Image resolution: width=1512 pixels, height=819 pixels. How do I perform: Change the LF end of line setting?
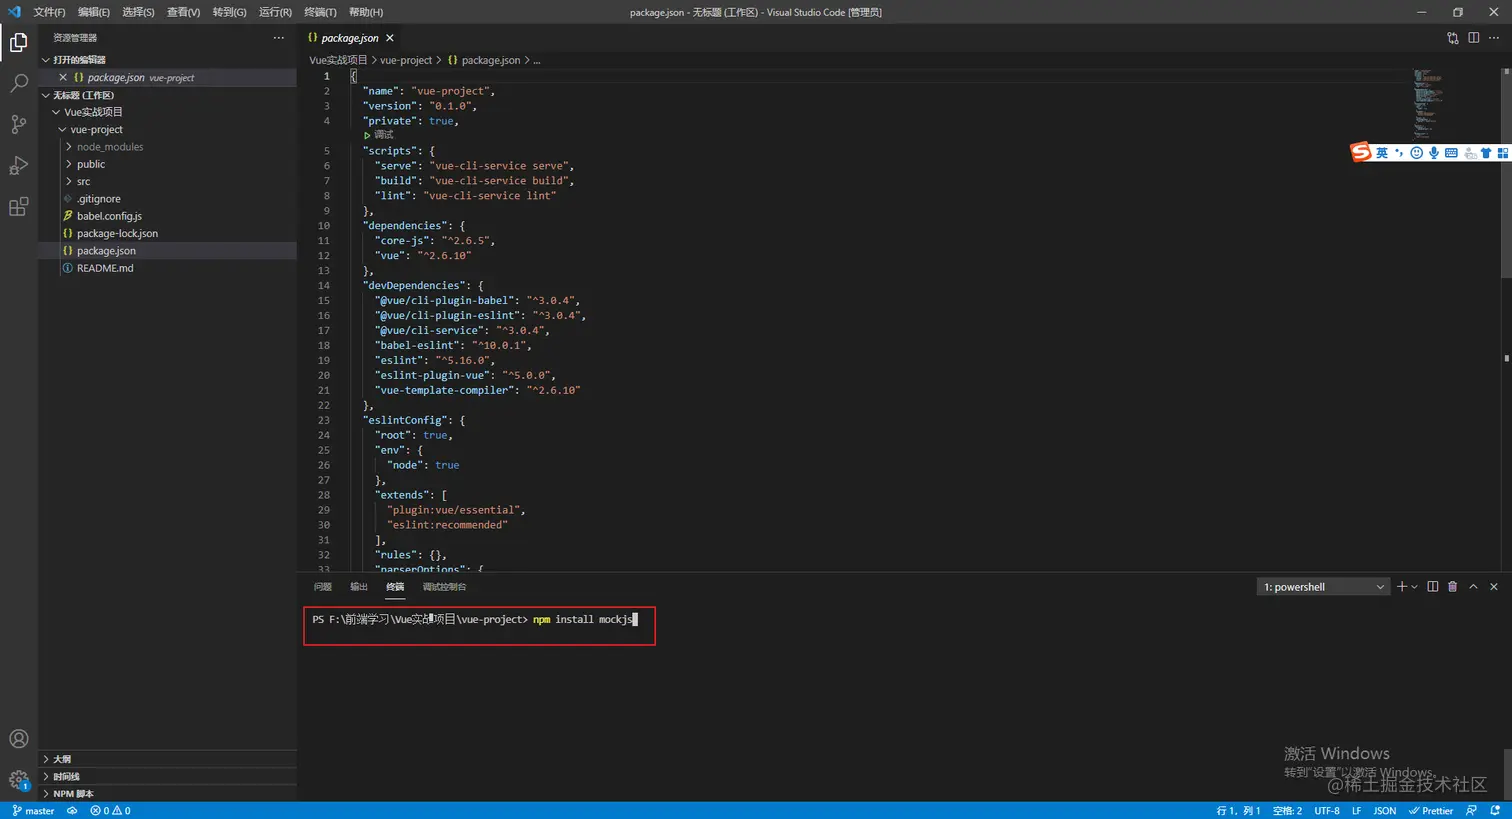(1357, 811)
